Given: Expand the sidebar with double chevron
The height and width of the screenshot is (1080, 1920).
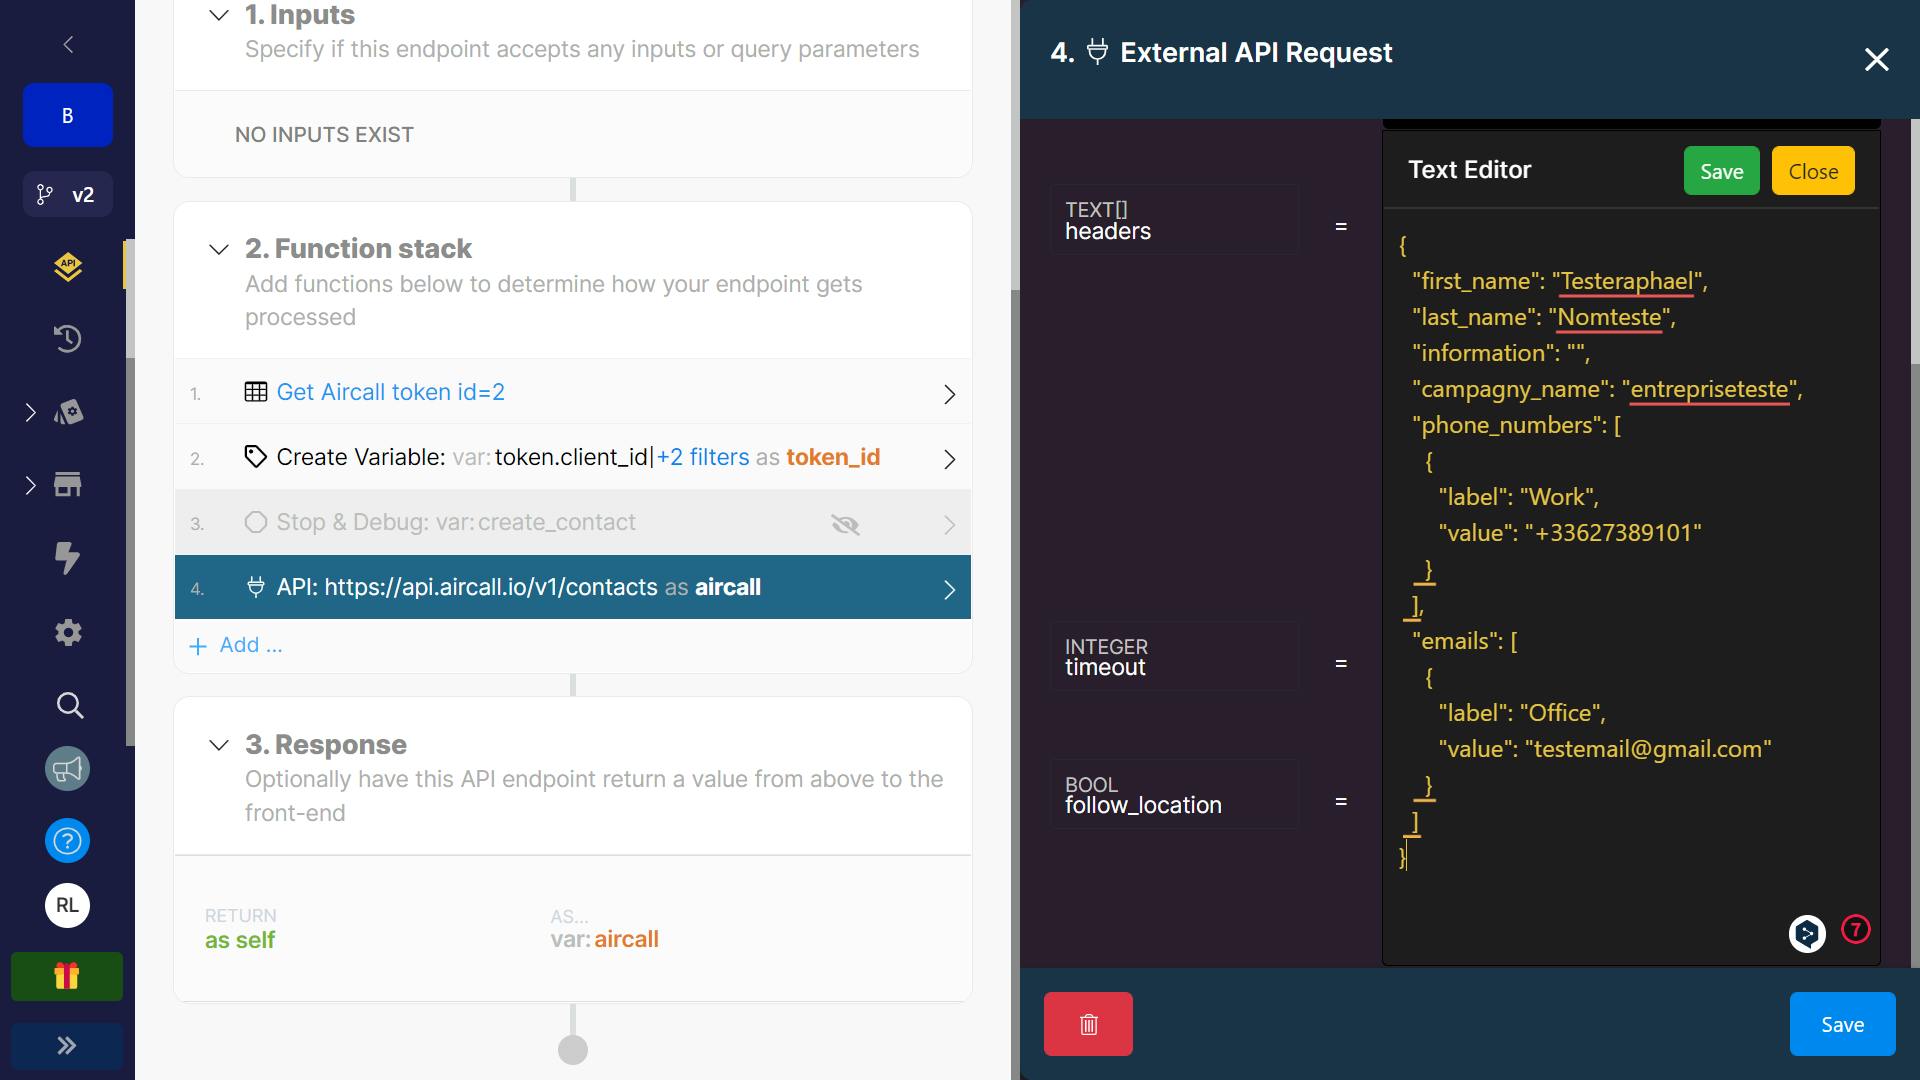Looking at the screenshot, I should (x=67, y=1046).
